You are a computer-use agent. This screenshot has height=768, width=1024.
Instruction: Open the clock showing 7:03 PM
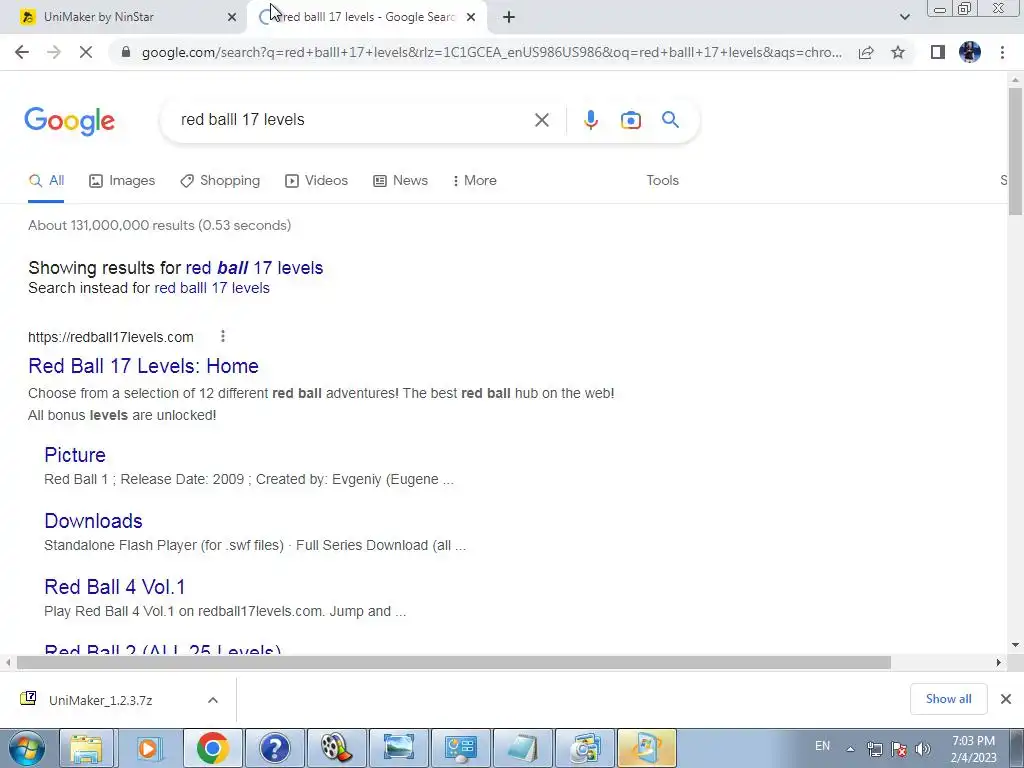pos(974,749)
